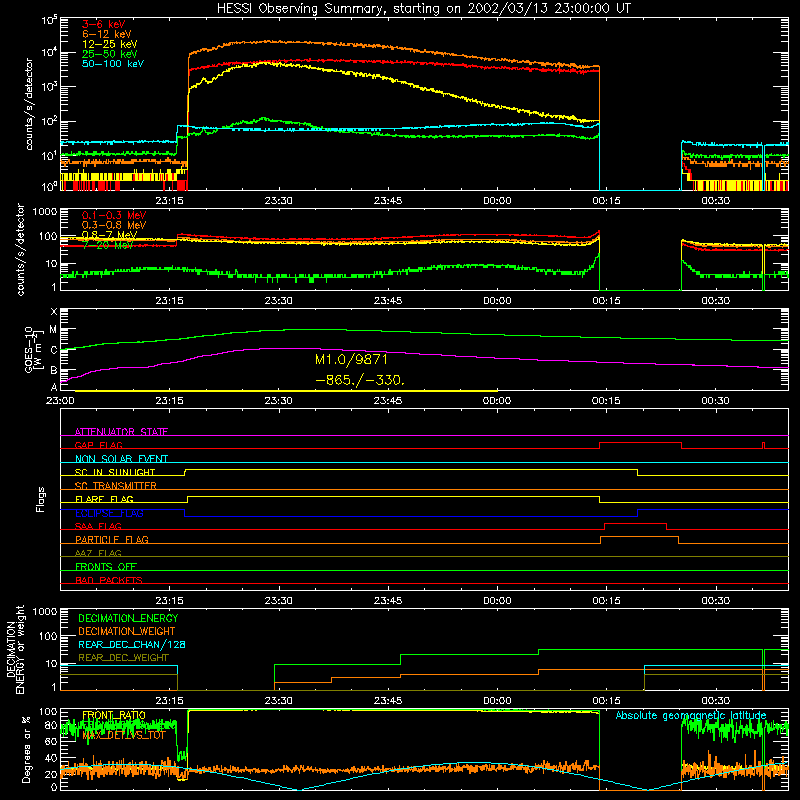
Task: Select the 'Degrees or %' axis label
Action: point(26,749)
